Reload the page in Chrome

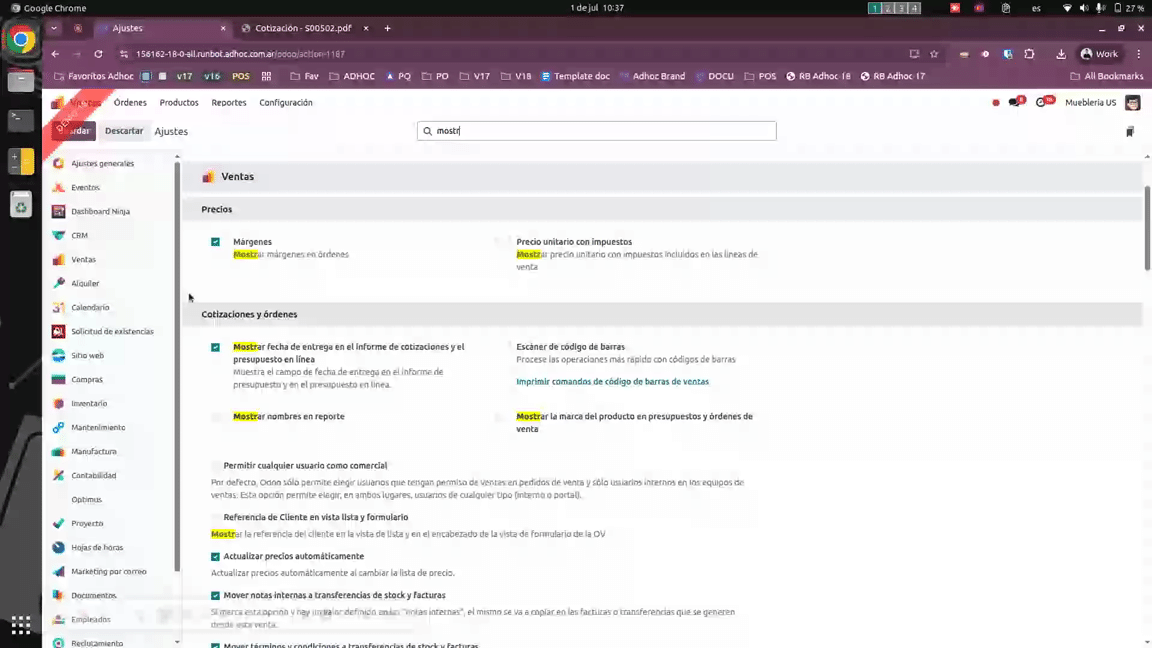click(98, 54)
